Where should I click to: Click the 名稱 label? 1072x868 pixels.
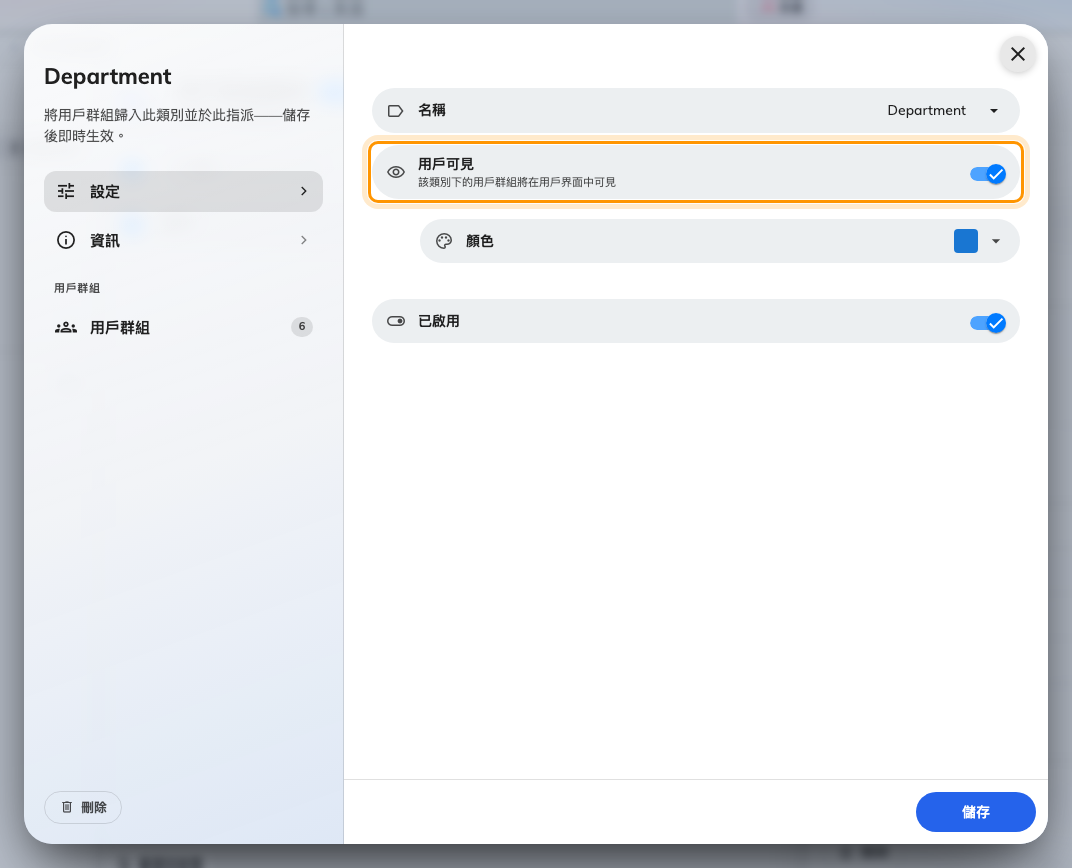click(431, 110)
